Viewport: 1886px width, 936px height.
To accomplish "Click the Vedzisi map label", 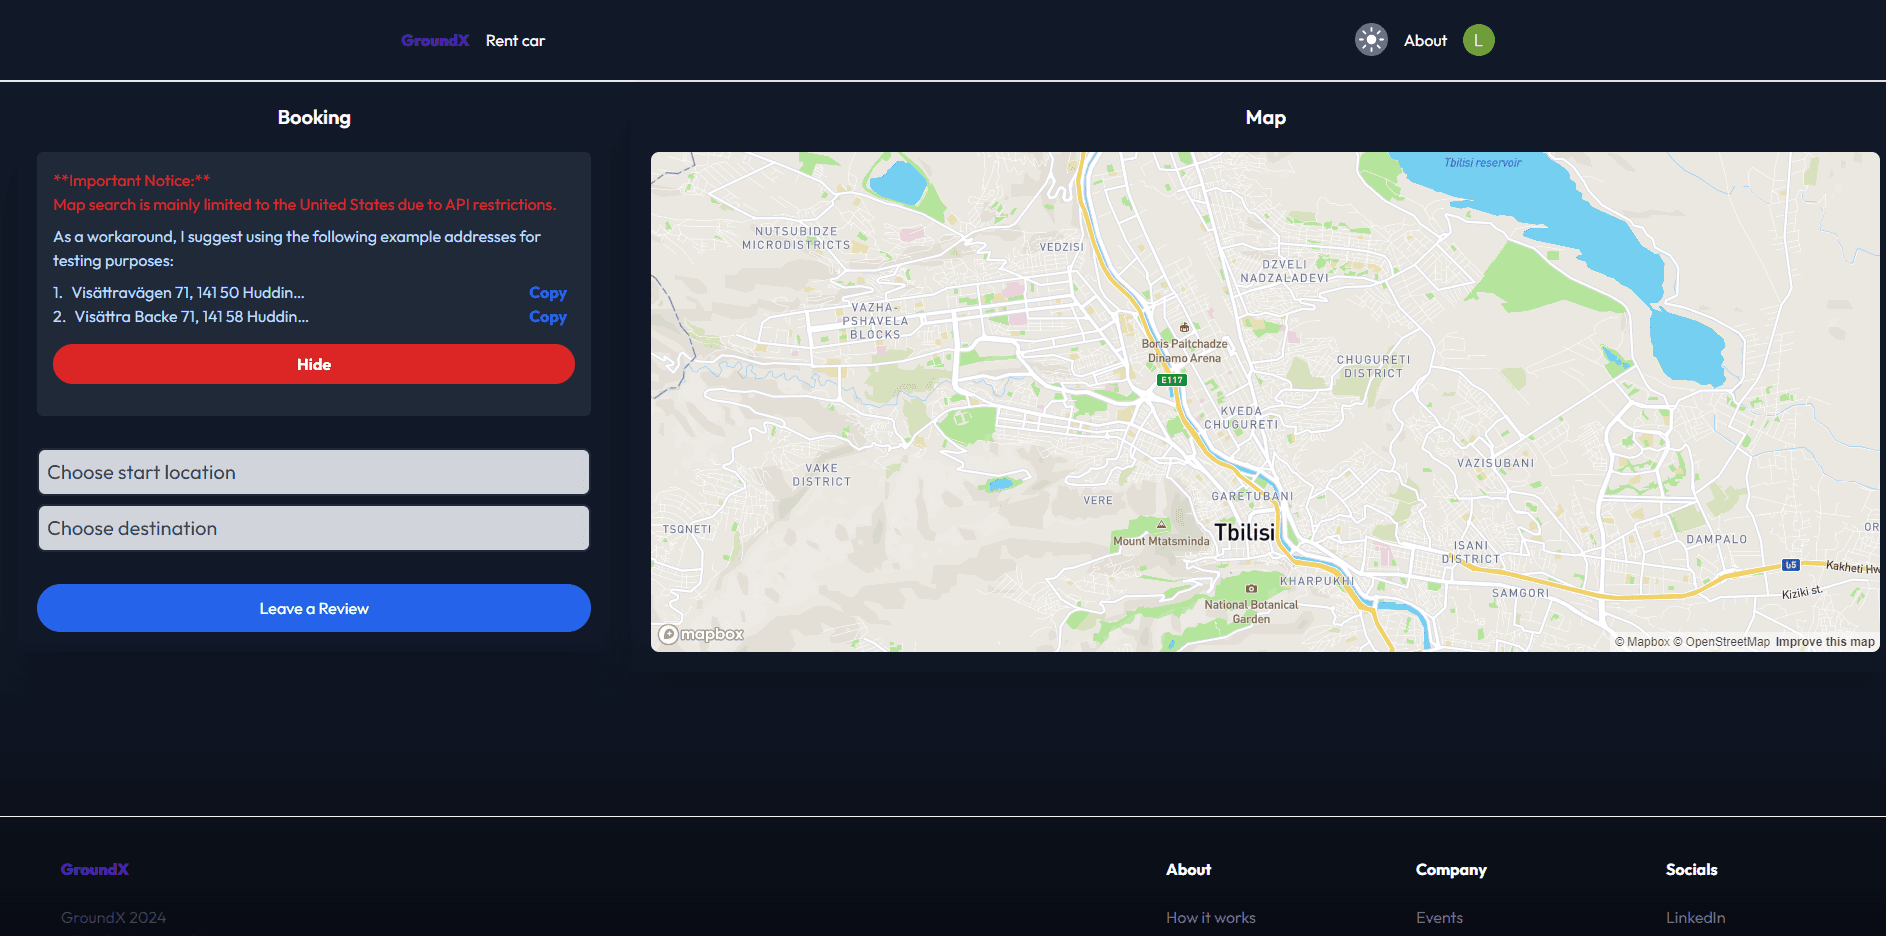I will tap(1061, 247).
